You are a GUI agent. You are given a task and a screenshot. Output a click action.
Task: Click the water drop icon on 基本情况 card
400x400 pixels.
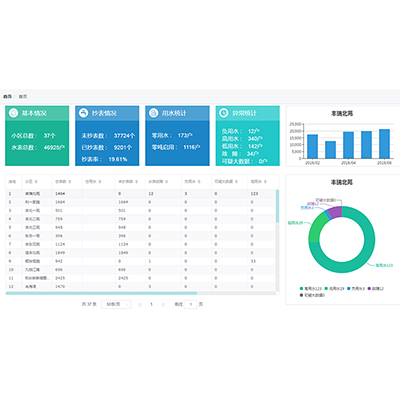[13, 113]
